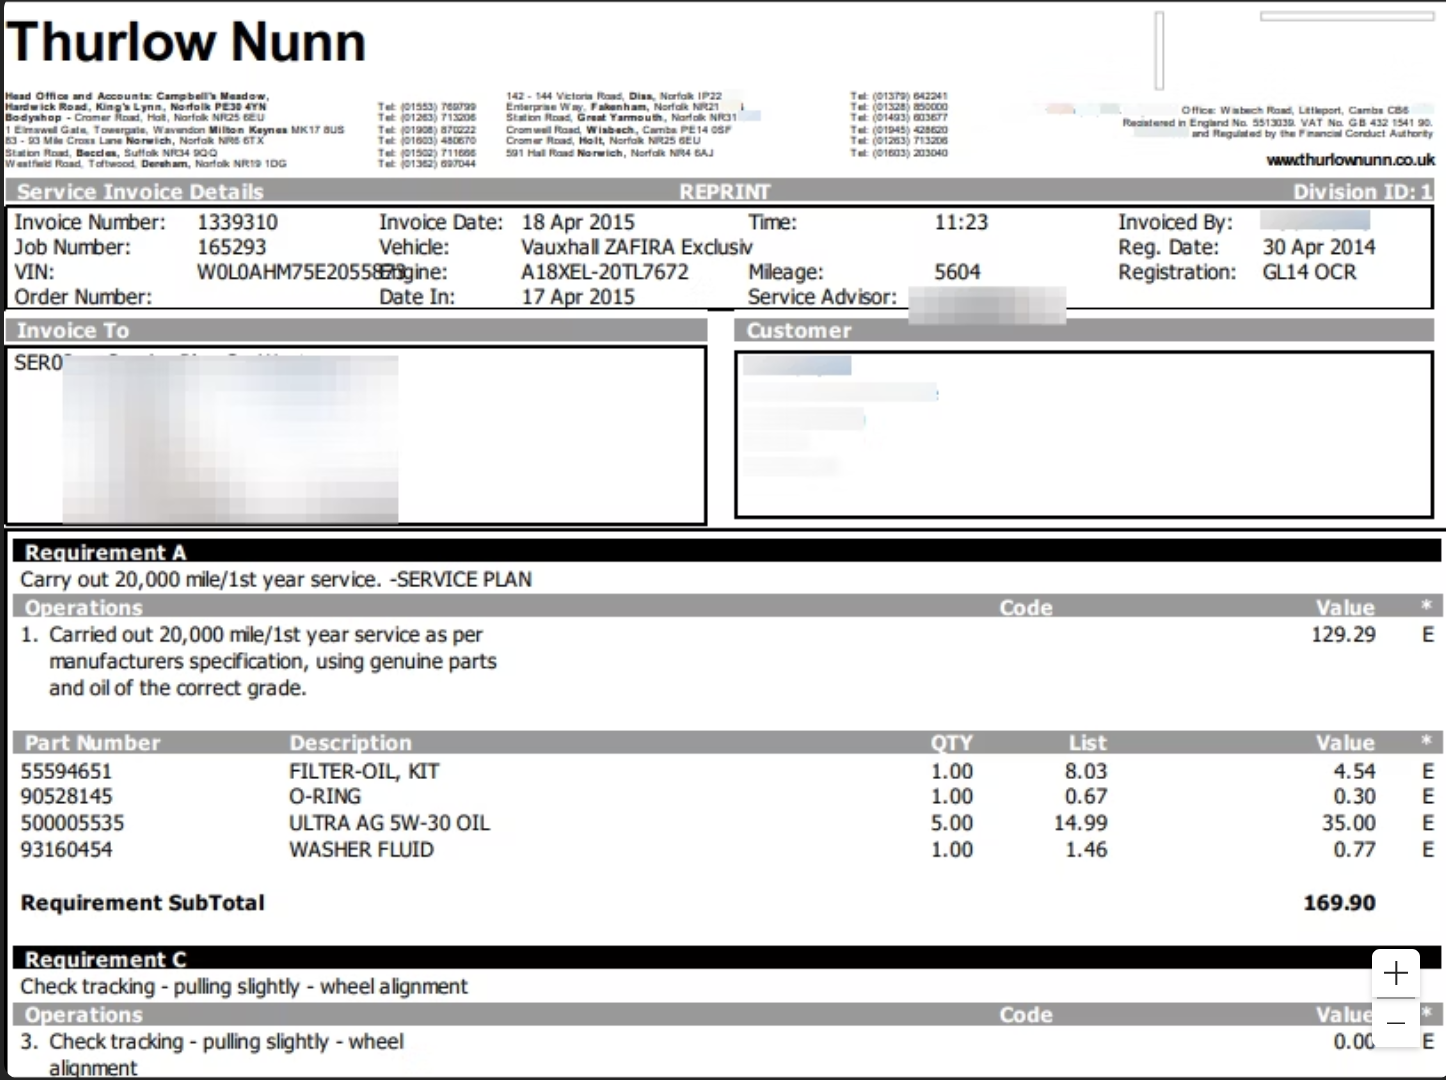1446x1080 pixels.
Task: Click the List column header
Action: (x=1087, y=742)
